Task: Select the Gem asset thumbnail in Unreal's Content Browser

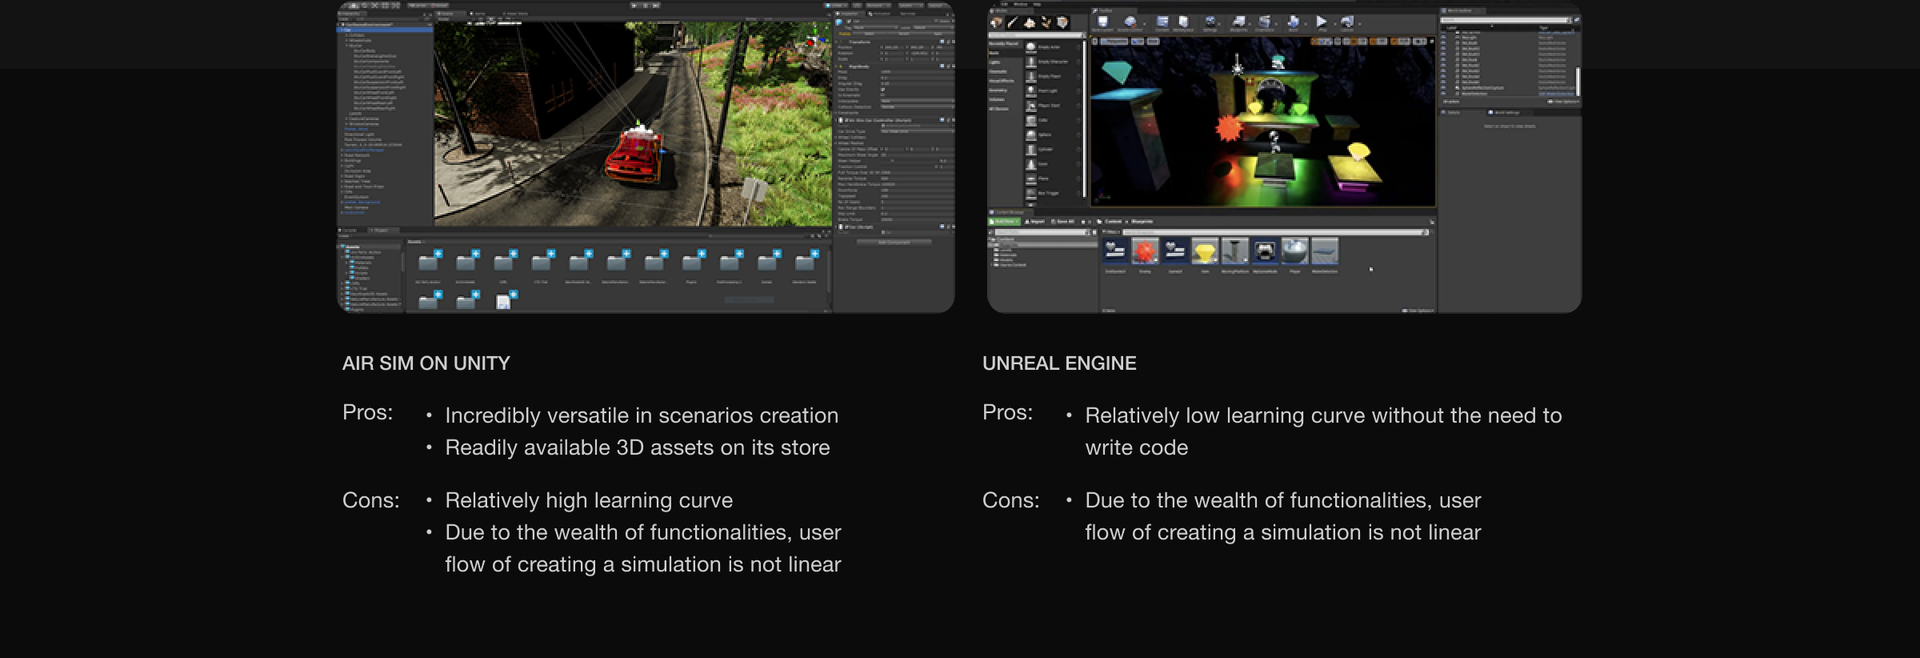Action: (x=1205, y=251)
